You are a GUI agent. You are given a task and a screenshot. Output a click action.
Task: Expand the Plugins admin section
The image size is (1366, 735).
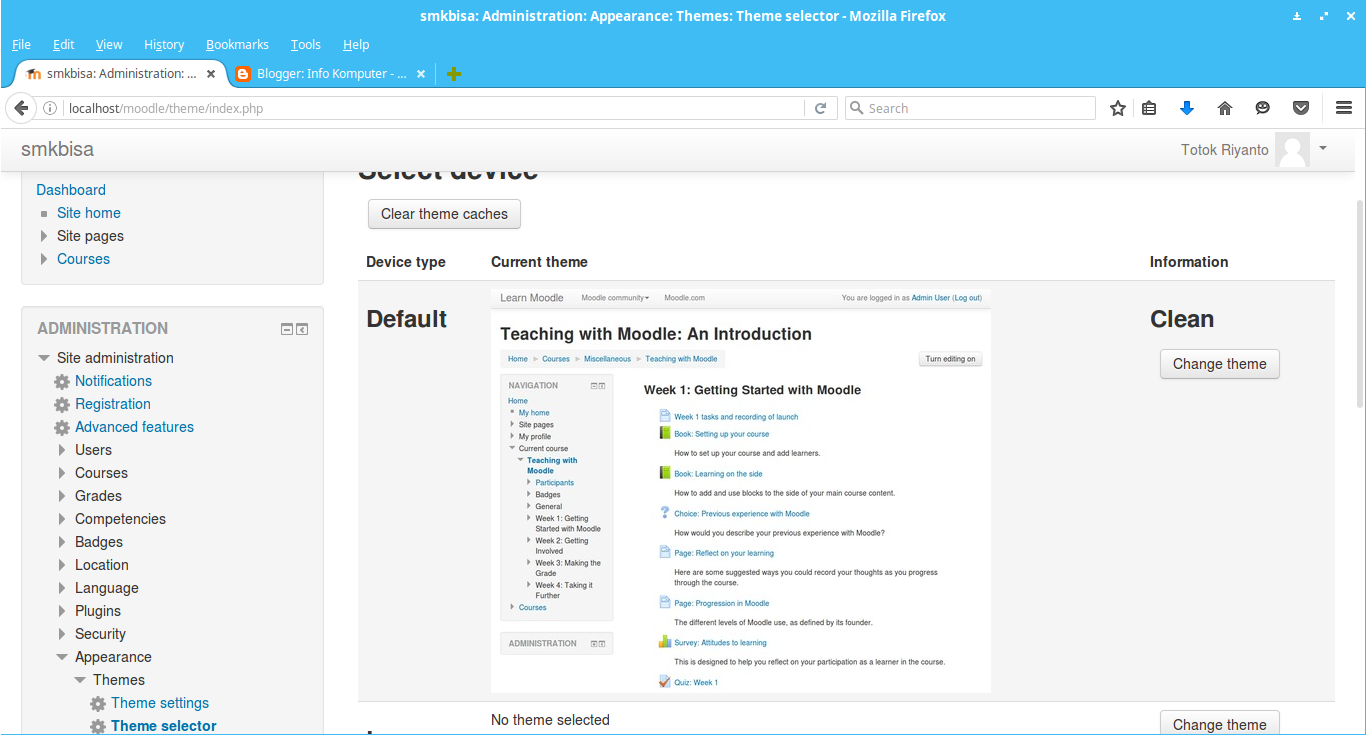(x=62, y=611)
